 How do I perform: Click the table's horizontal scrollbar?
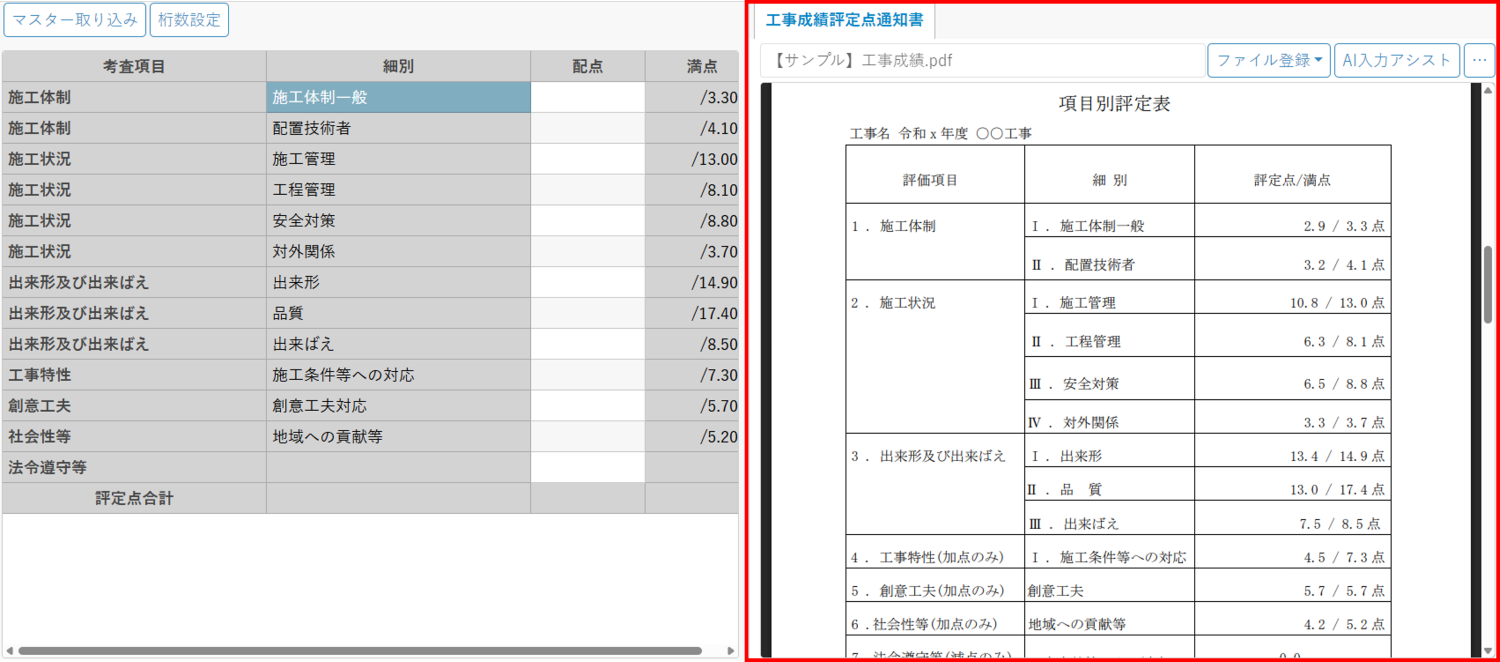(360, 651)
